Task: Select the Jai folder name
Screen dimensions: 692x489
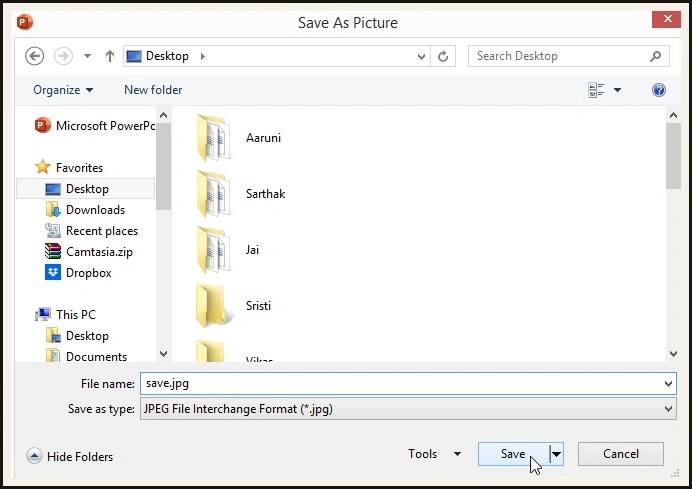Action: coord(252,250)
